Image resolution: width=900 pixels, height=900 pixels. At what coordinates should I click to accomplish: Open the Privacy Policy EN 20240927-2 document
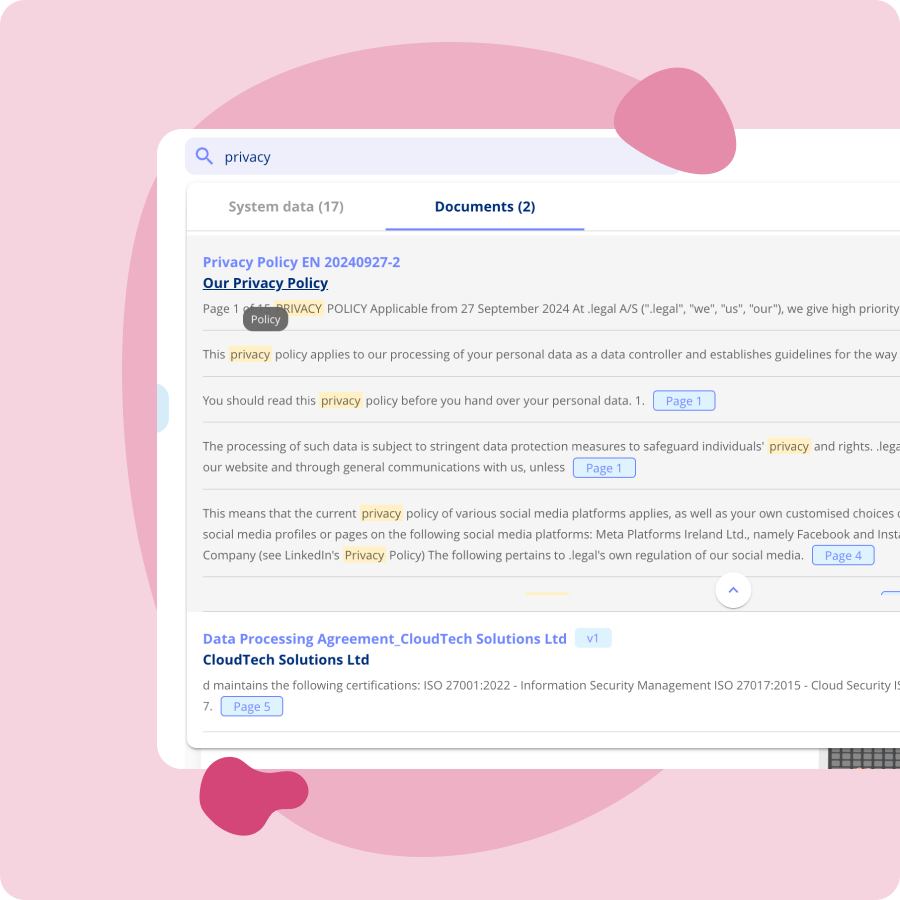(301, 262)
